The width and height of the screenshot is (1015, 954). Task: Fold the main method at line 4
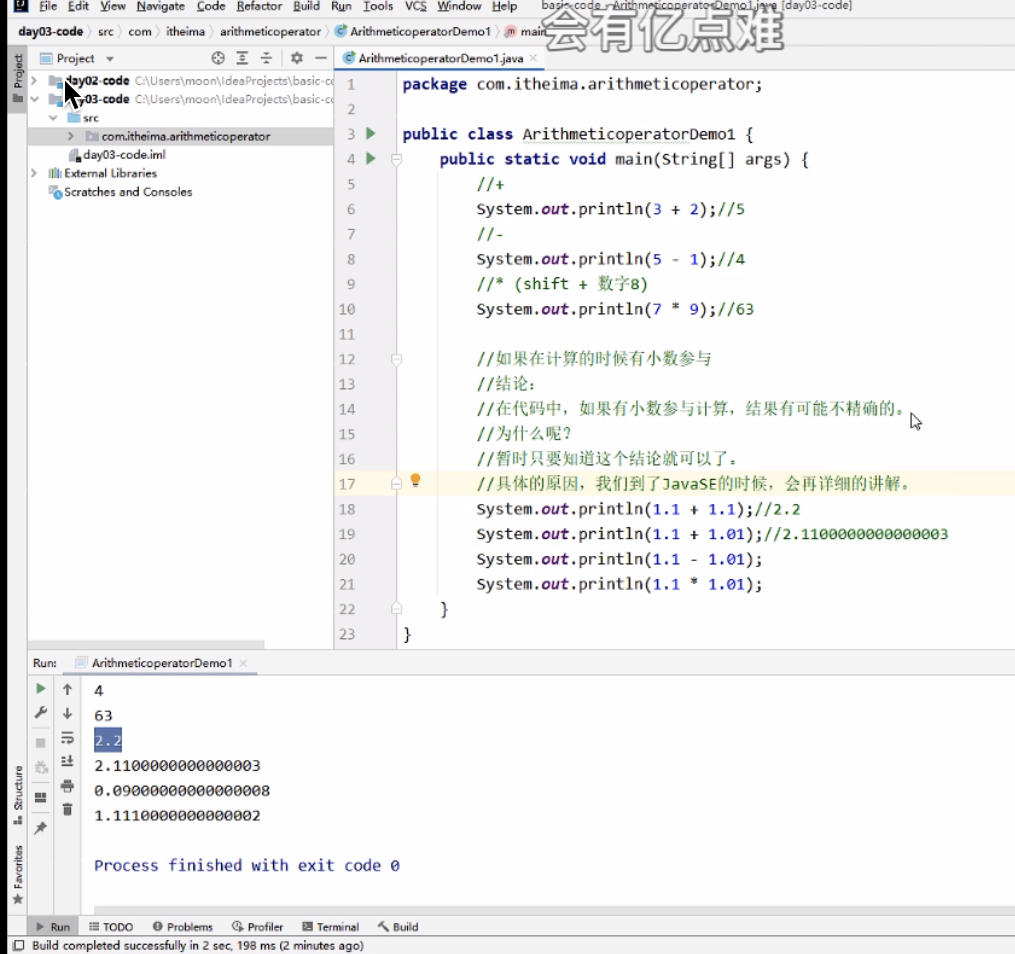(x=397, y=159)
